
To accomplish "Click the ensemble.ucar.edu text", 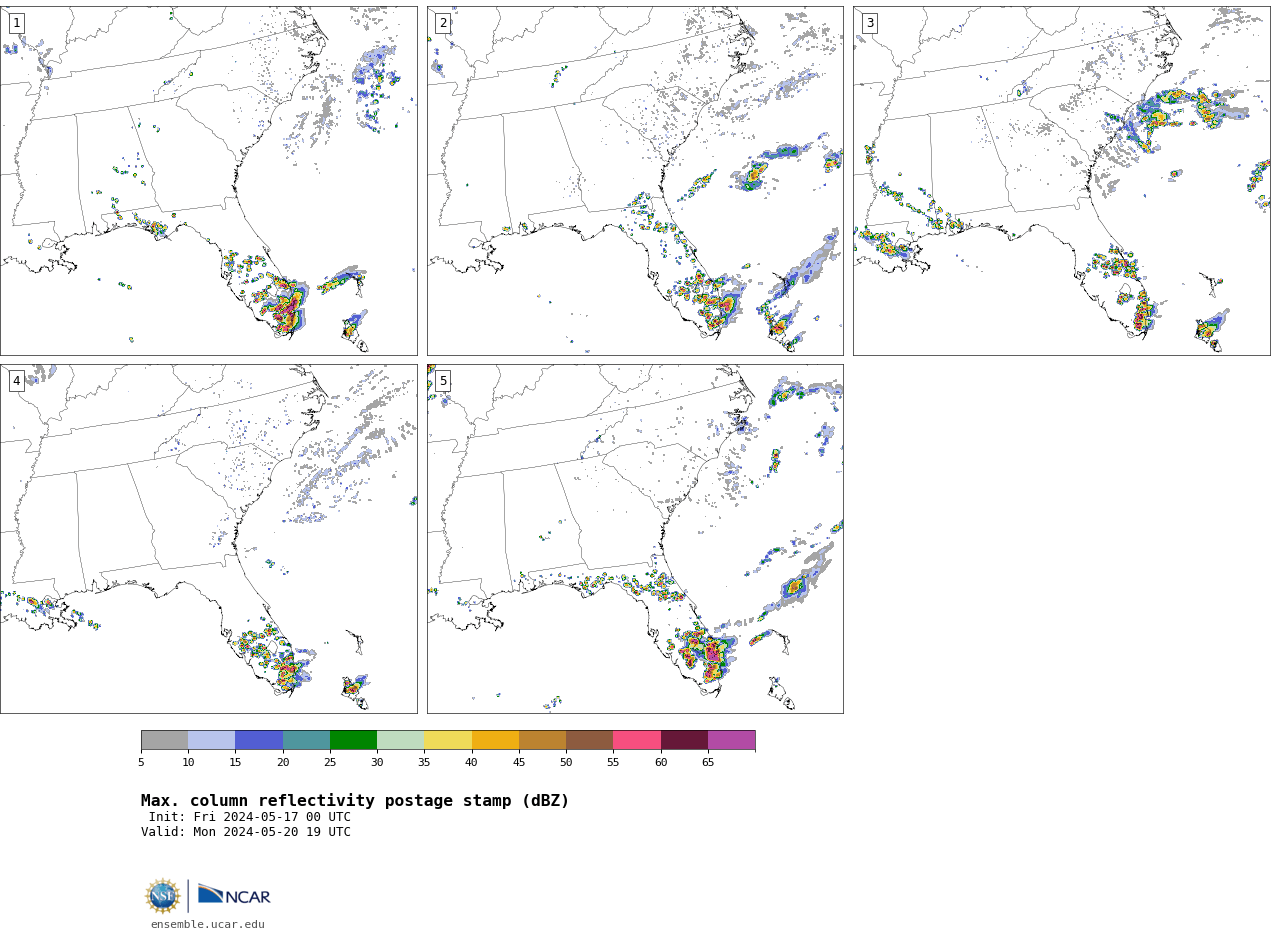I will point(208,925).
